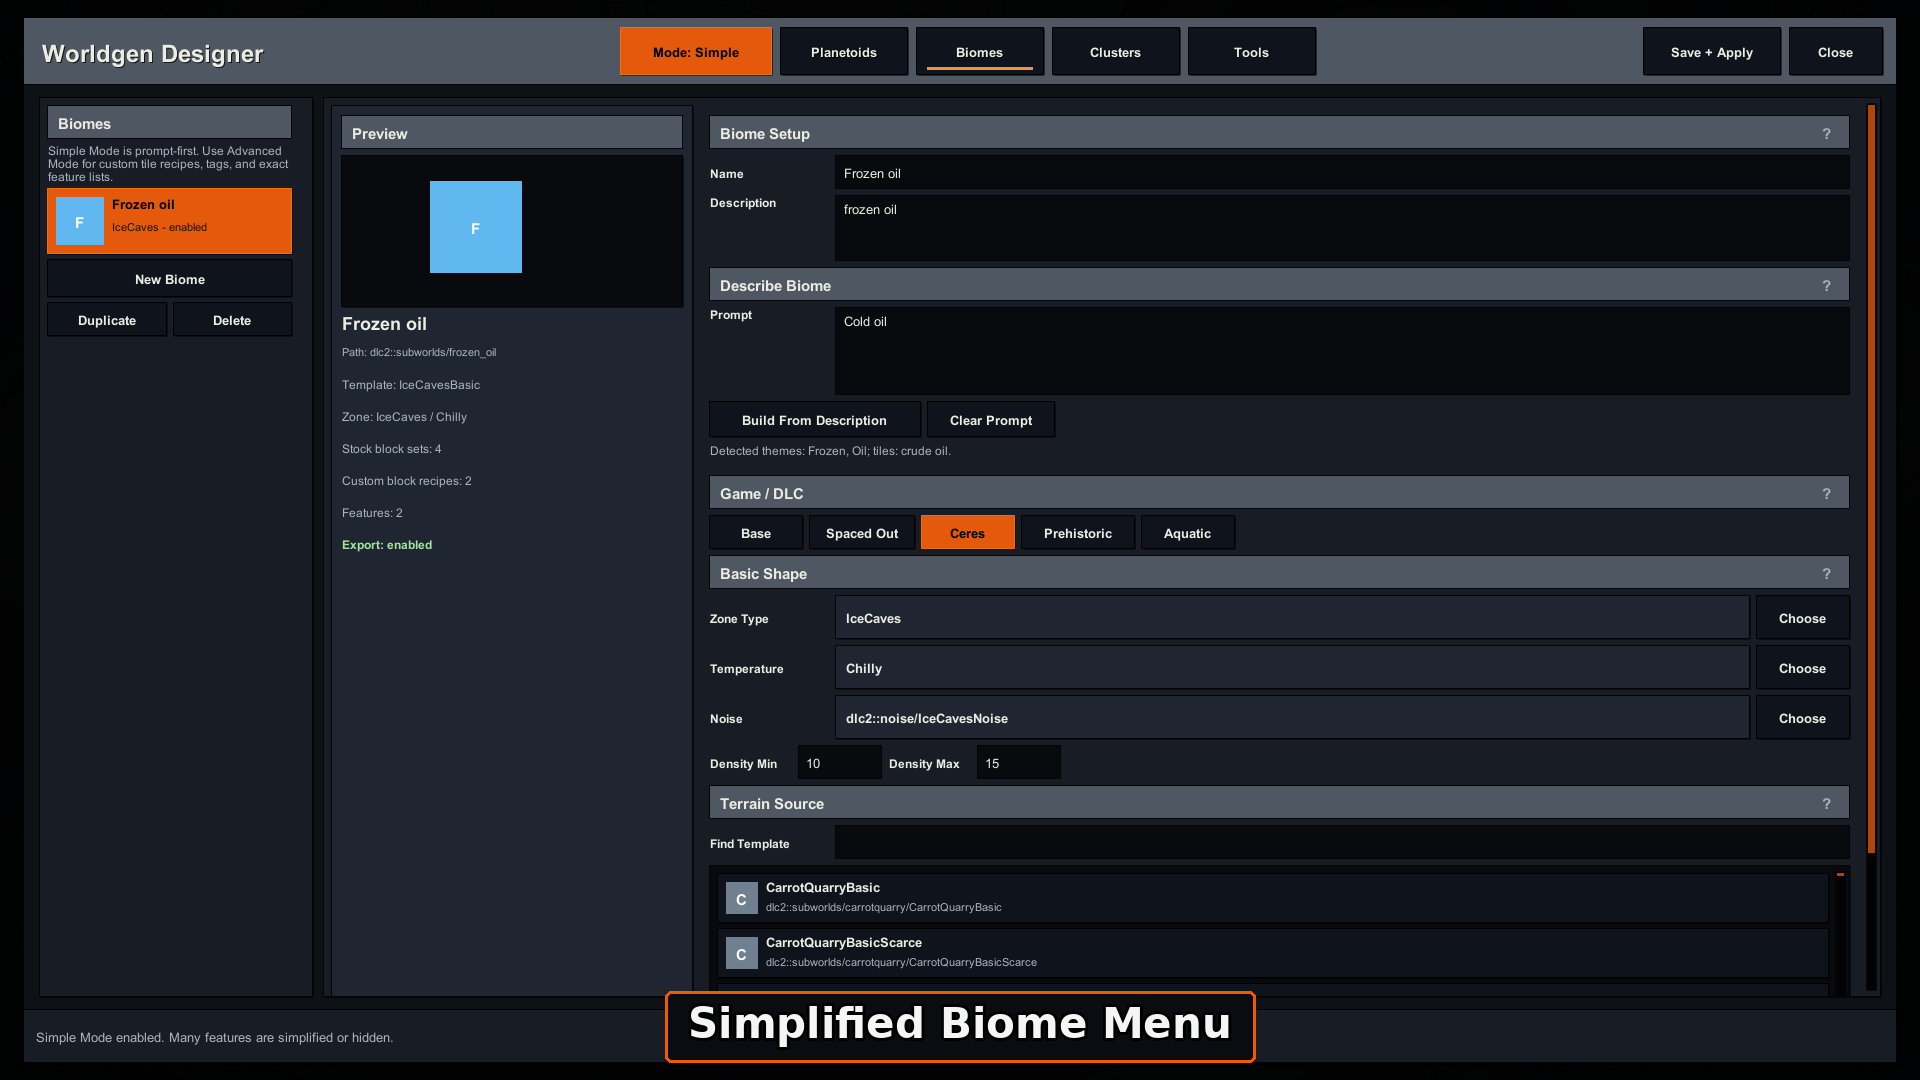
Task: Close the Worldgen Designer
Action: tap(1835, 52)
